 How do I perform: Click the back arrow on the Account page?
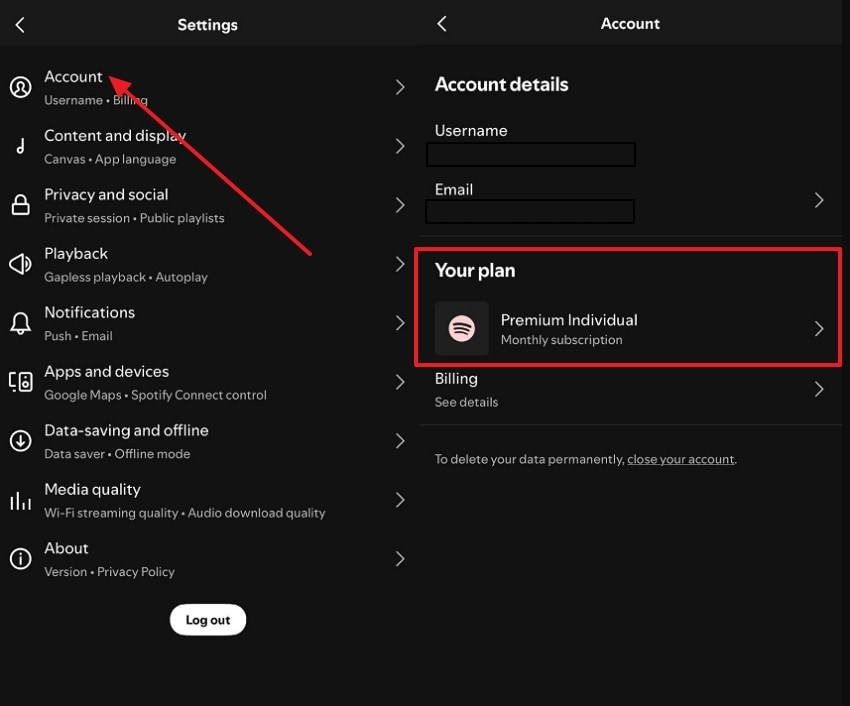tap(441, 23)
